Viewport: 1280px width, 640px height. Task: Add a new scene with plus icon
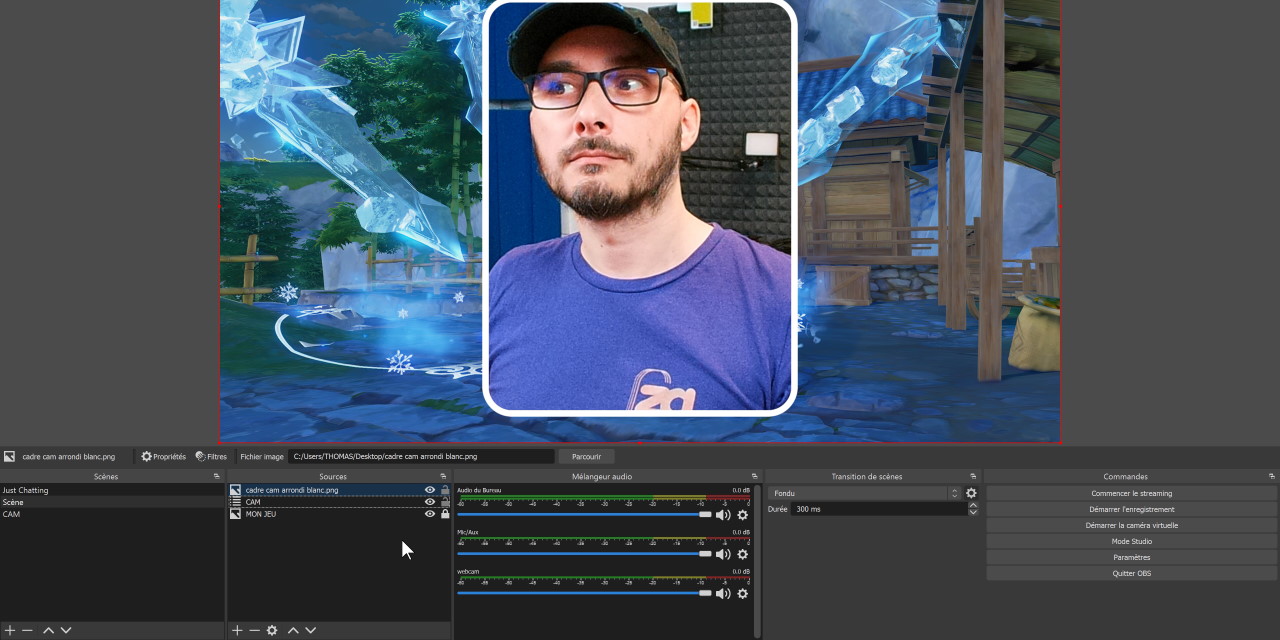(x=10, y=630)
